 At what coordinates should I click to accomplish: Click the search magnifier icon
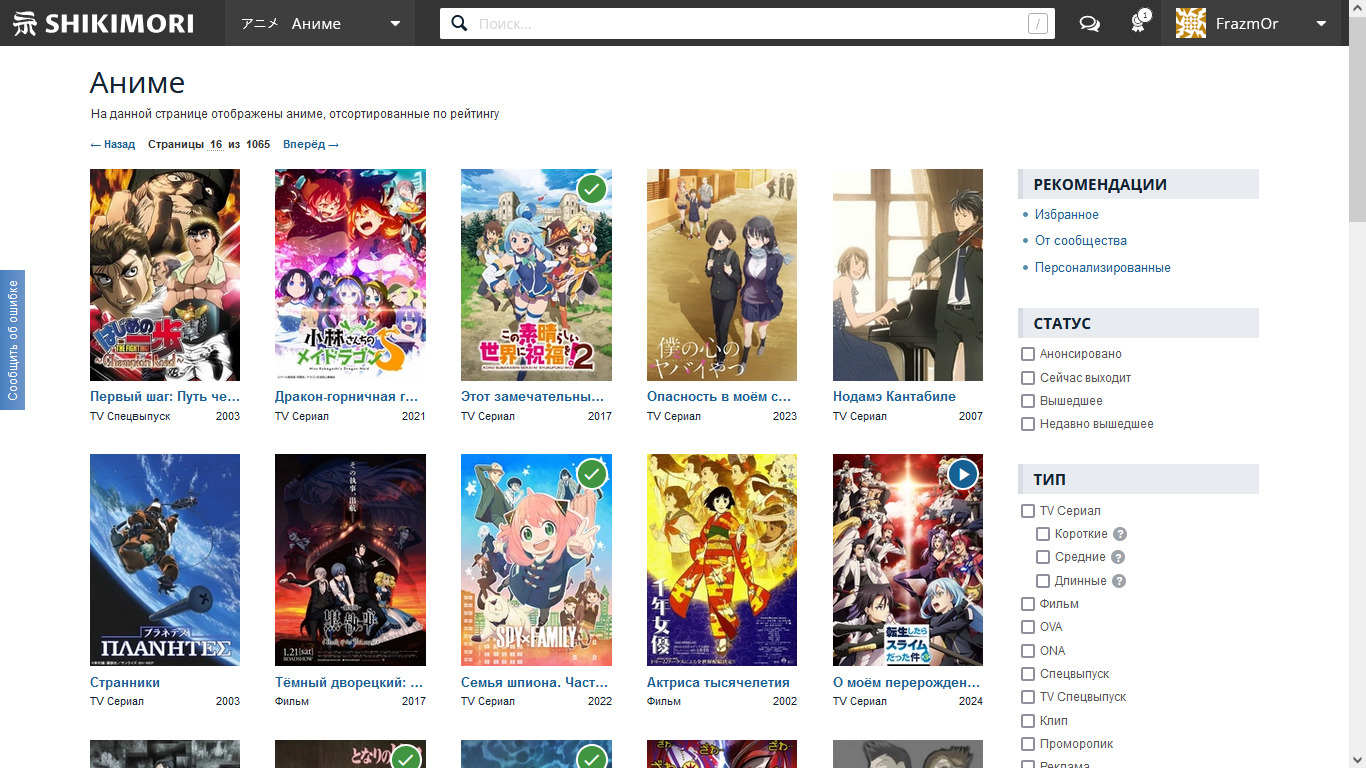[459, 23]
